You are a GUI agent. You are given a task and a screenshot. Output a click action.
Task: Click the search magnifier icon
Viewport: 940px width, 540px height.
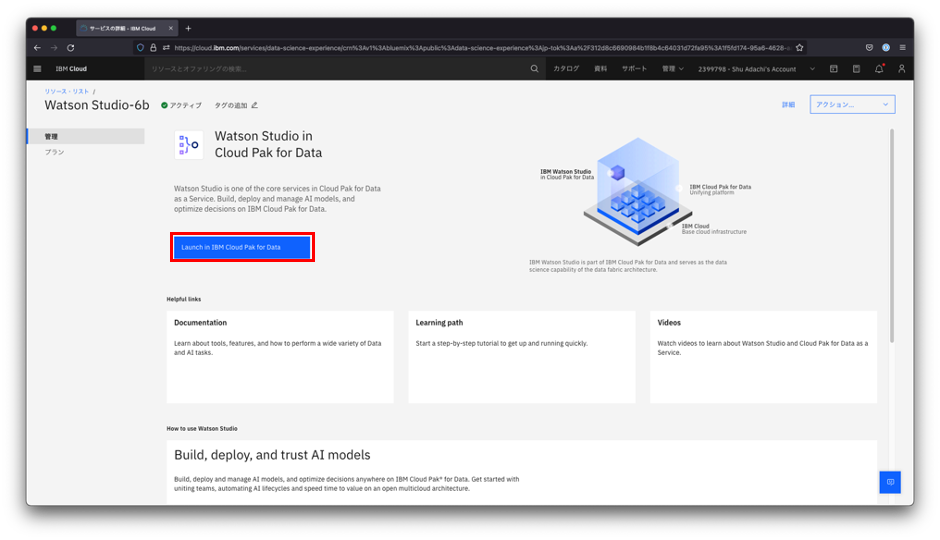pyautogui.click(x=534, y=69)
